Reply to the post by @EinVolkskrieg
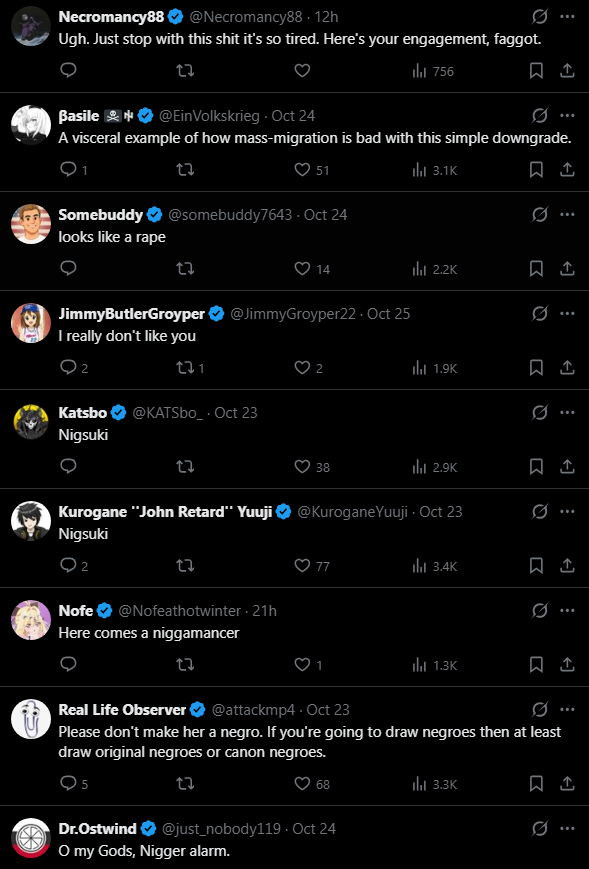Image resolution: width=589 pixels, height=869 pixels. (x=73, y=170)
